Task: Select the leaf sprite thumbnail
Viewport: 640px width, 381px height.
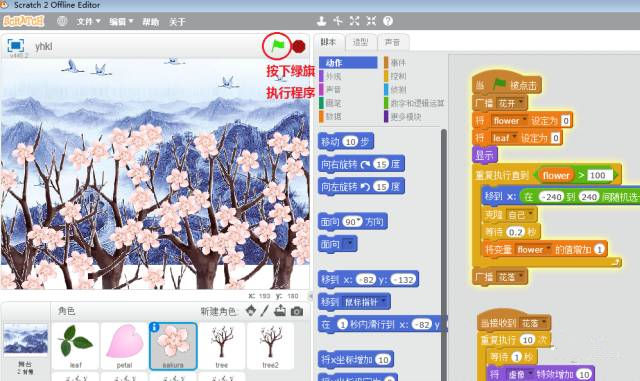Action: click(76, 345)
